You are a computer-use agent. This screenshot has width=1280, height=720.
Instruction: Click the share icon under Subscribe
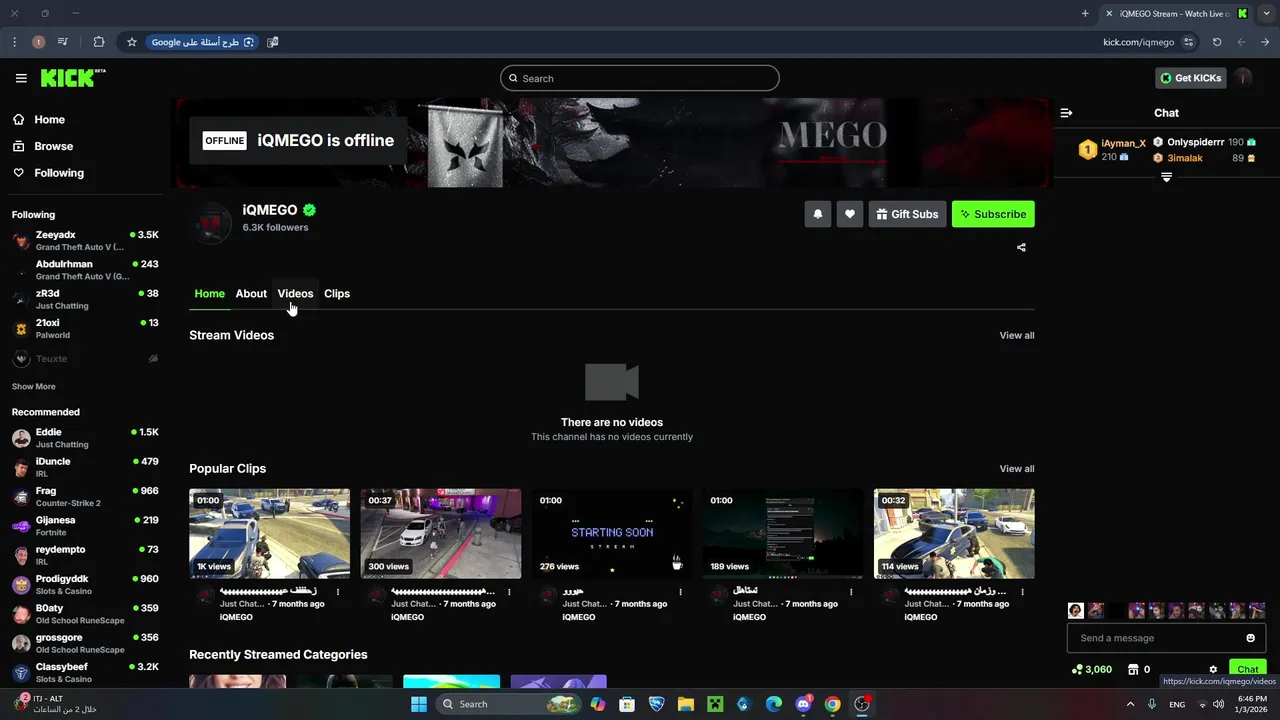1021,247
